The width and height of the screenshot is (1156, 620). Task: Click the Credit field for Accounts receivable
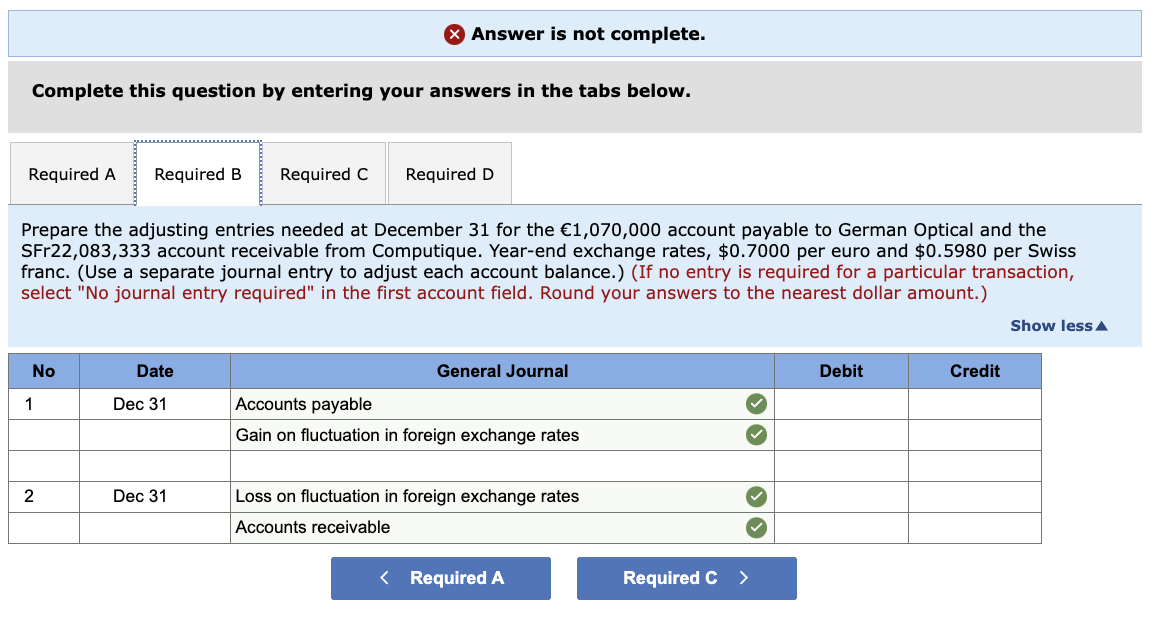(x=974, y=527)
